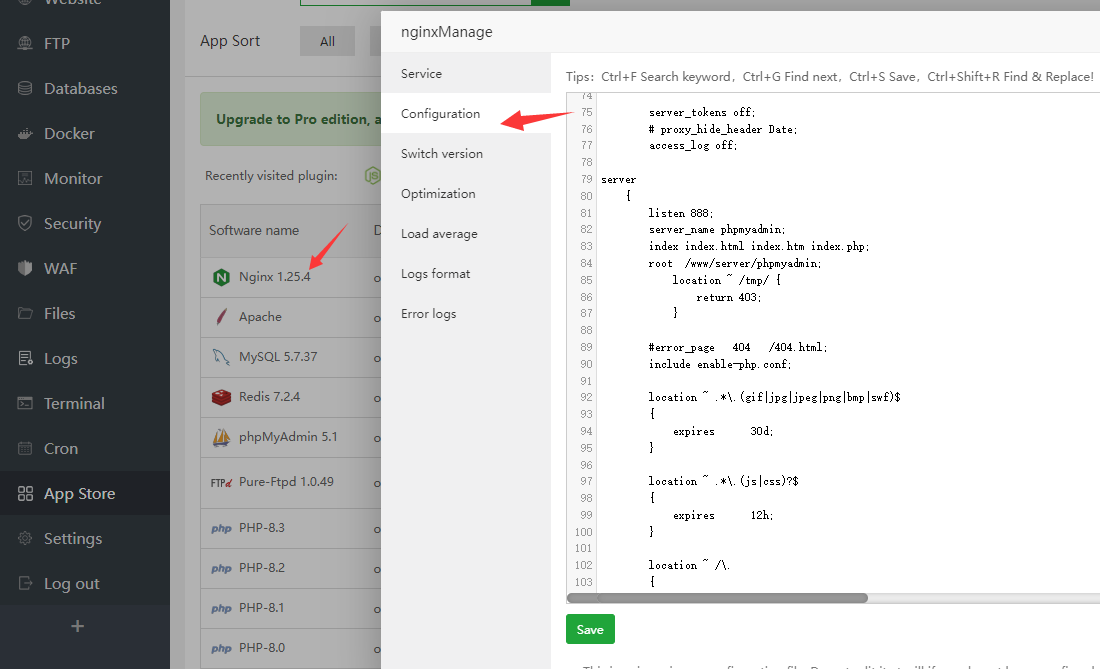Viewport: 1100px width, 669px height.
Task: Go to the Cron menu item
Action: 60,449
